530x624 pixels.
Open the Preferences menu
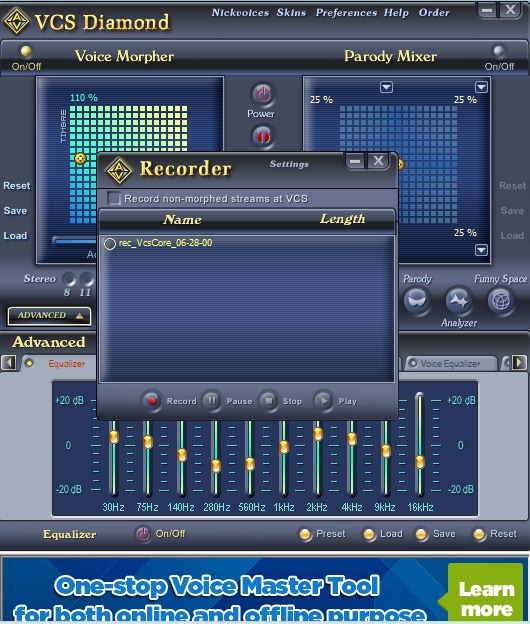tap(346, 13)
